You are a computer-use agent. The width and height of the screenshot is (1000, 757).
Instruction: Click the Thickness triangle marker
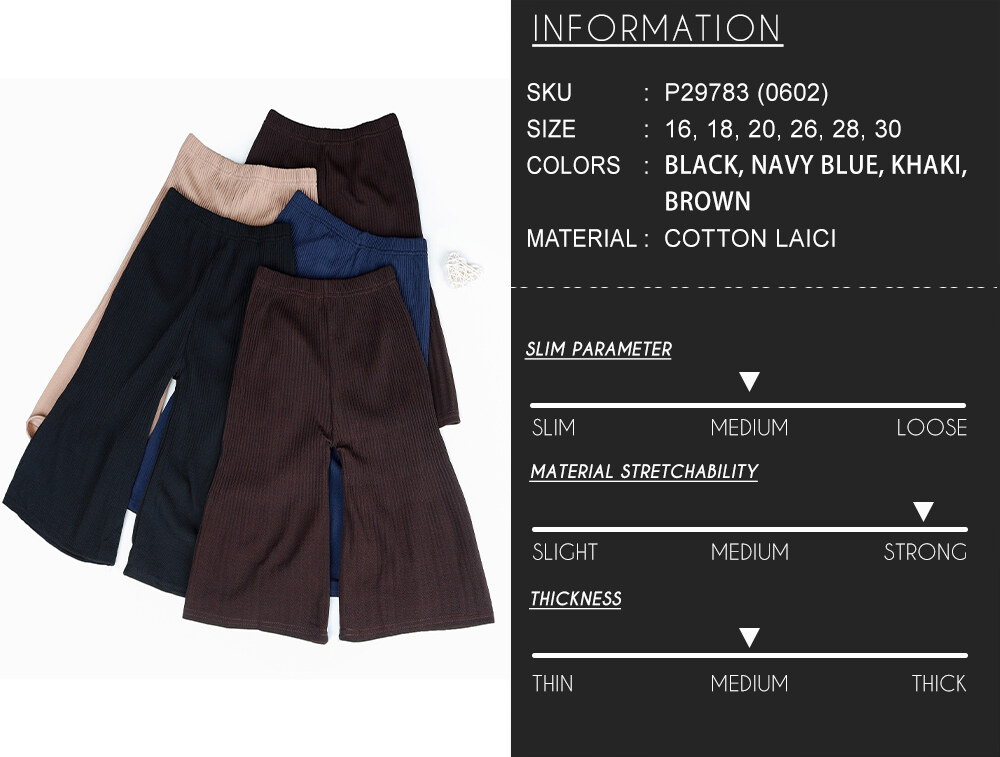click(749, 637)
